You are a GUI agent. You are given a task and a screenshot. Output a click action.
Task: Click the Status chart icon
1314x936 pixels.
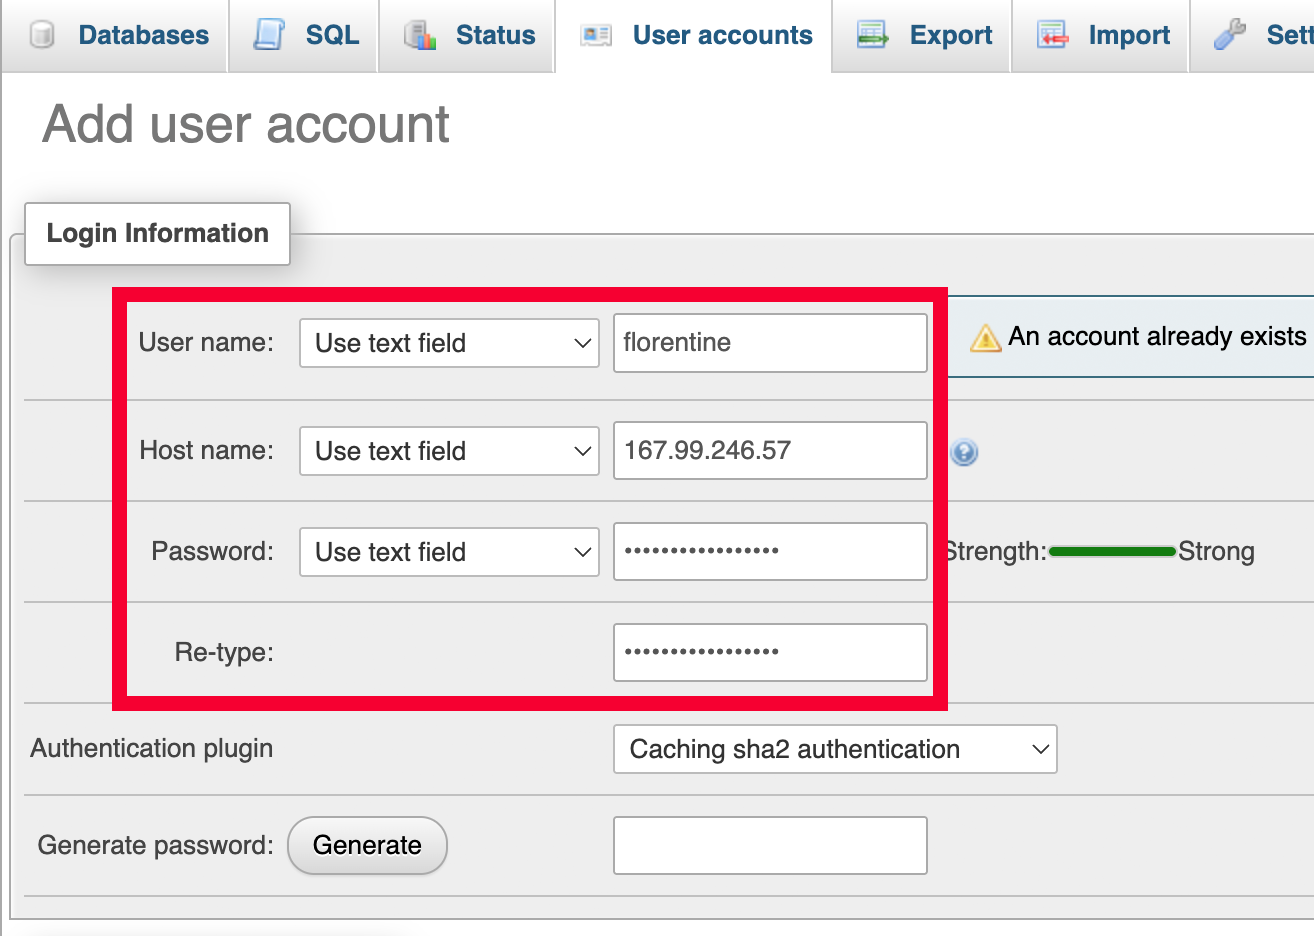pos(420,36)
